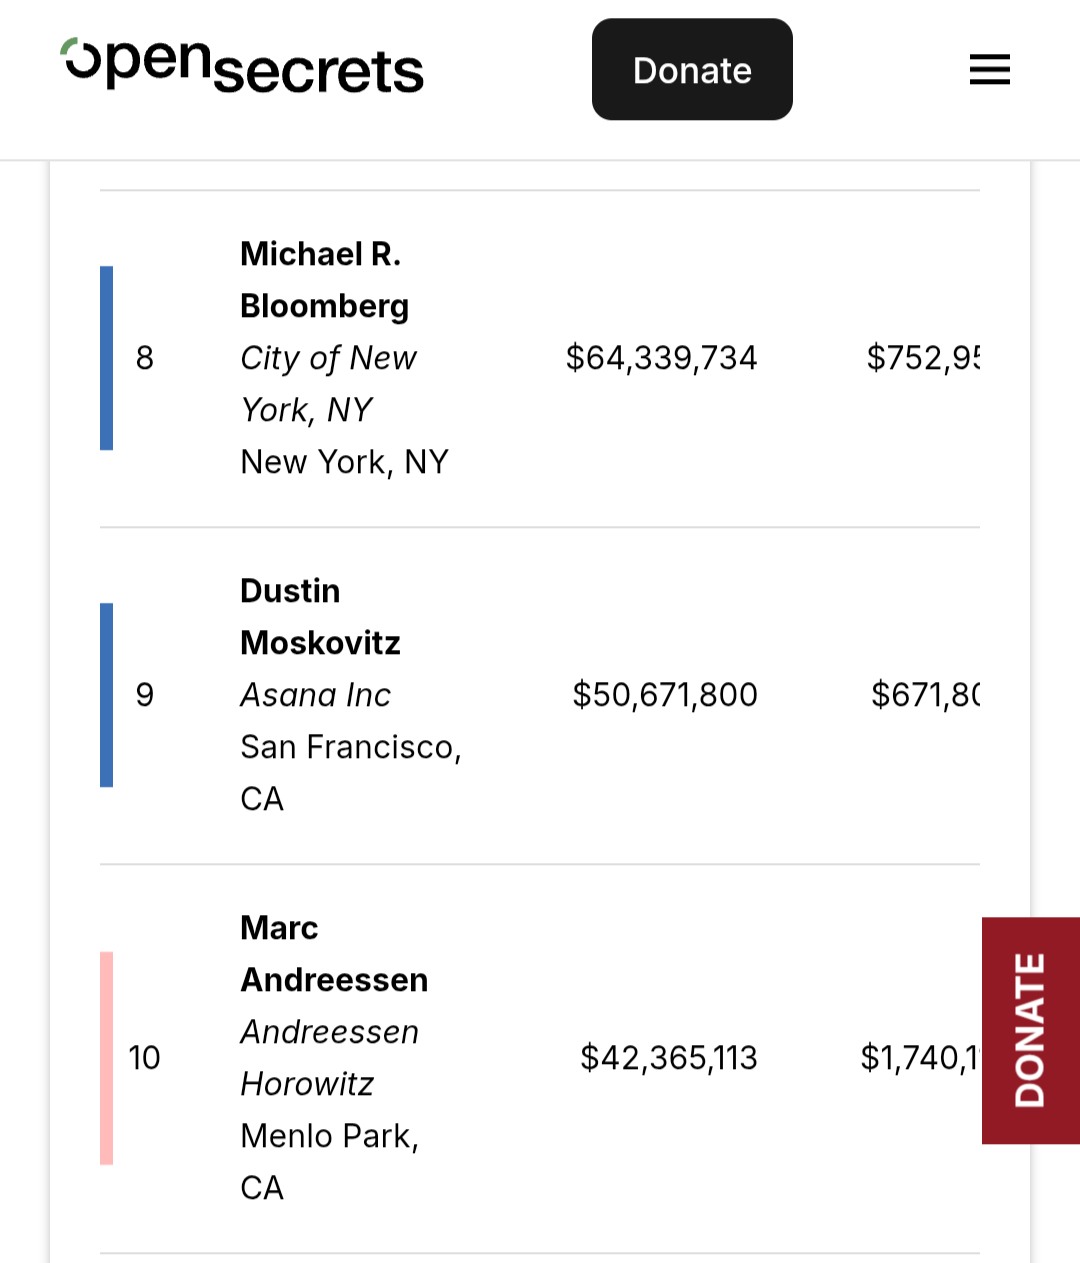
Task: Select the $50,671,800 total contribution amount
Action: pos(665,695)
